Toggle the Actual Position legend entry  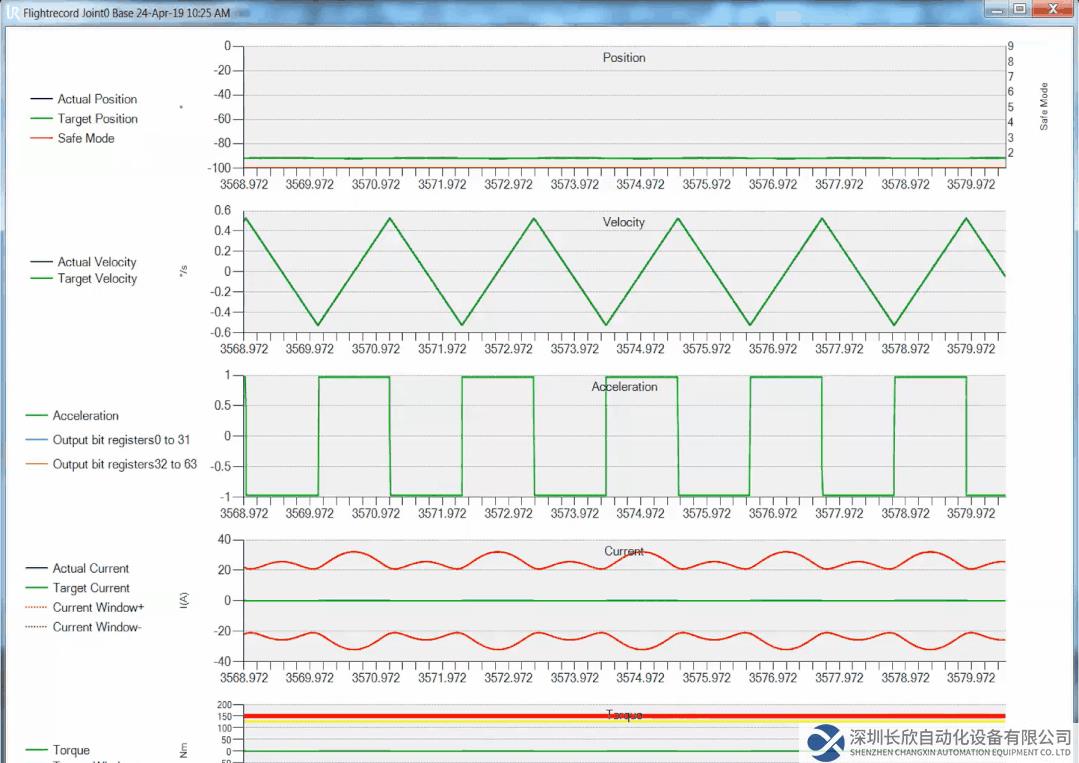click(x=96, y=99)
